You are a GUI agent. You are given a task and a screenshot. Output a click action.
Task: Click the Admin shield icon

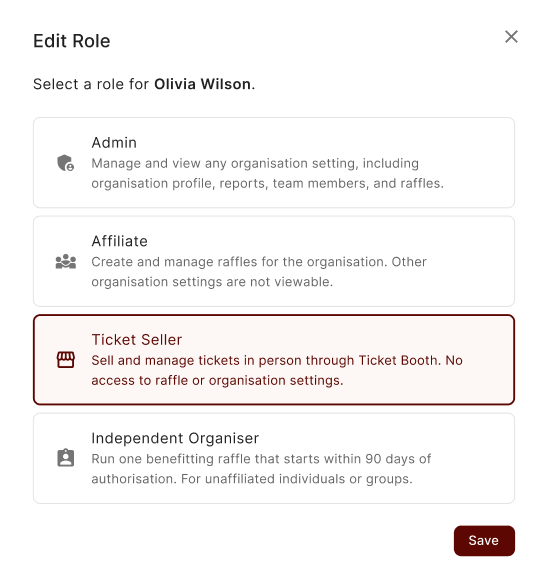point(66,163)
